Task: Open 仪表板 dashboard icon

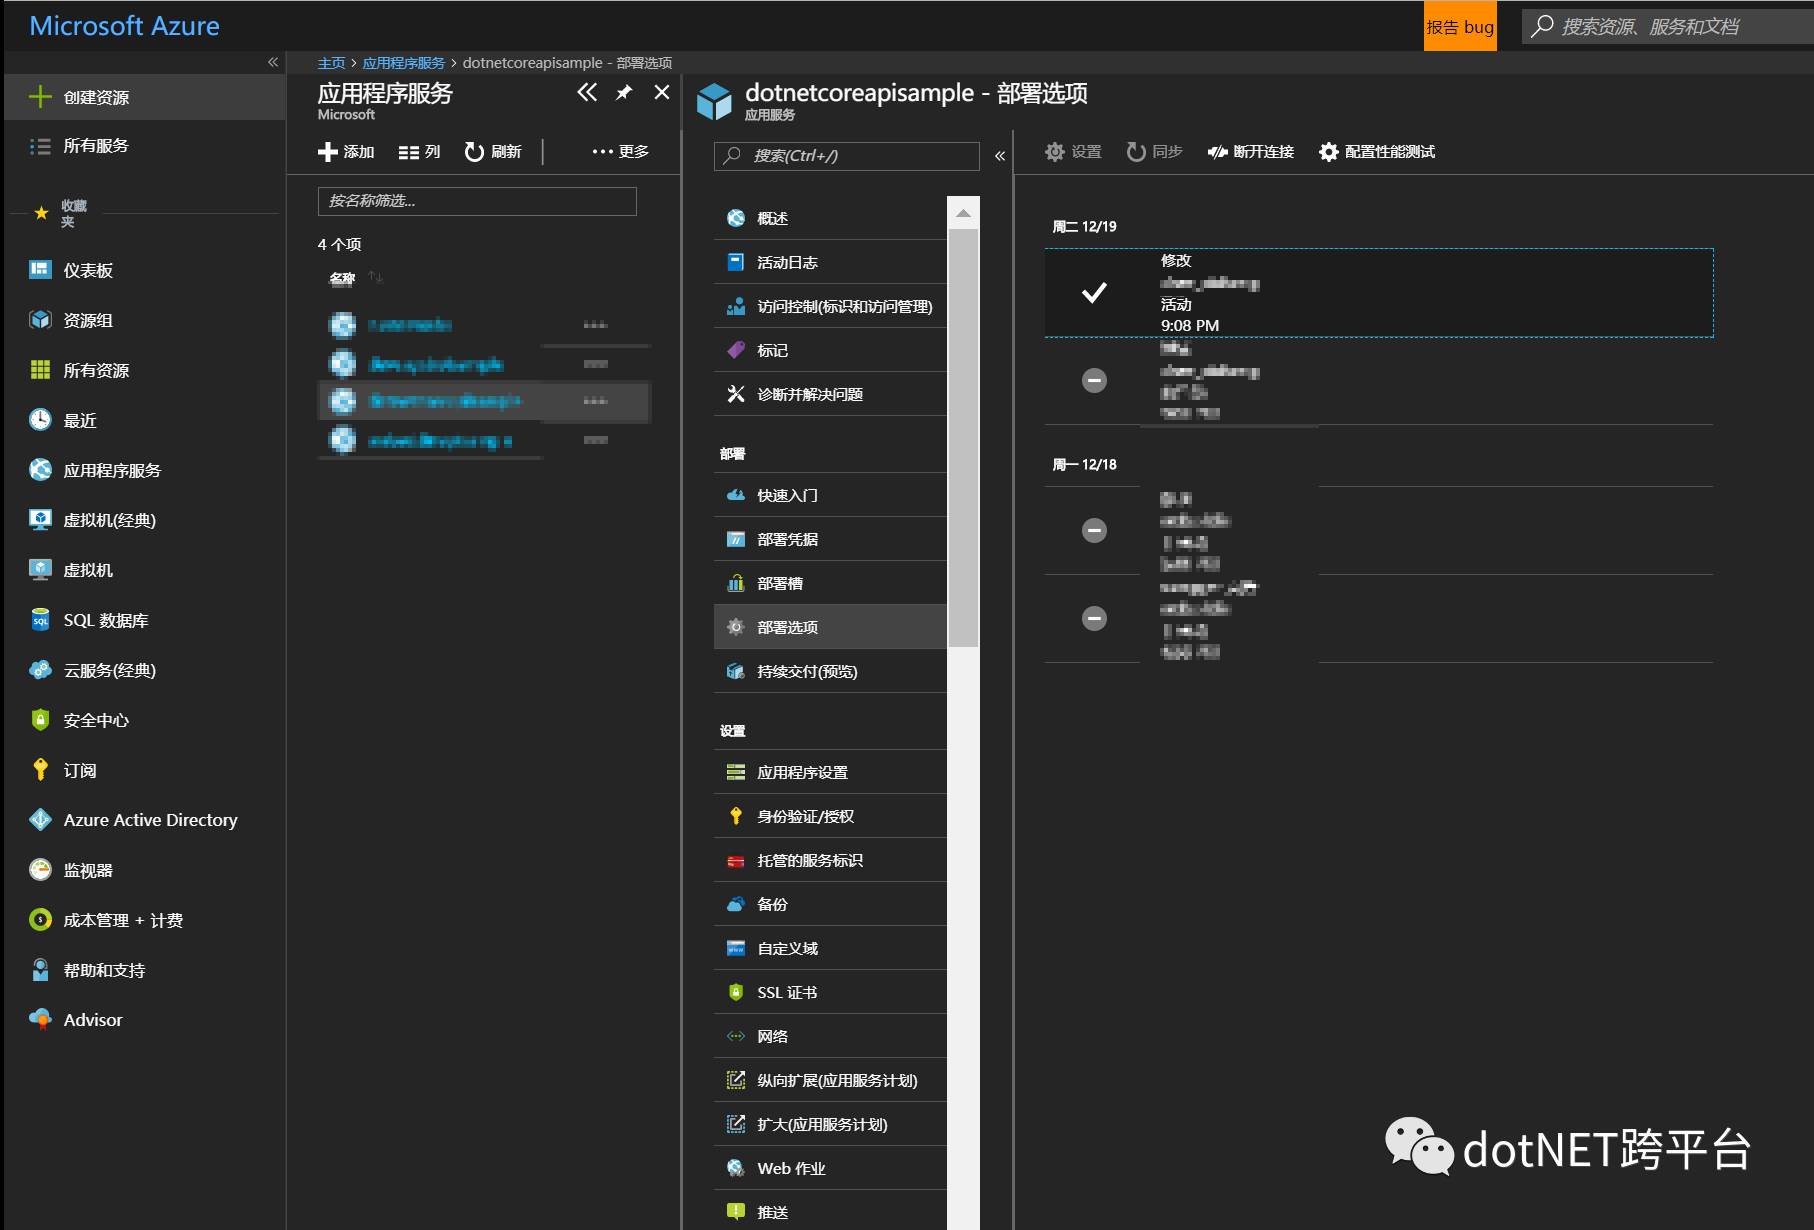Action: tap(40, 270)
